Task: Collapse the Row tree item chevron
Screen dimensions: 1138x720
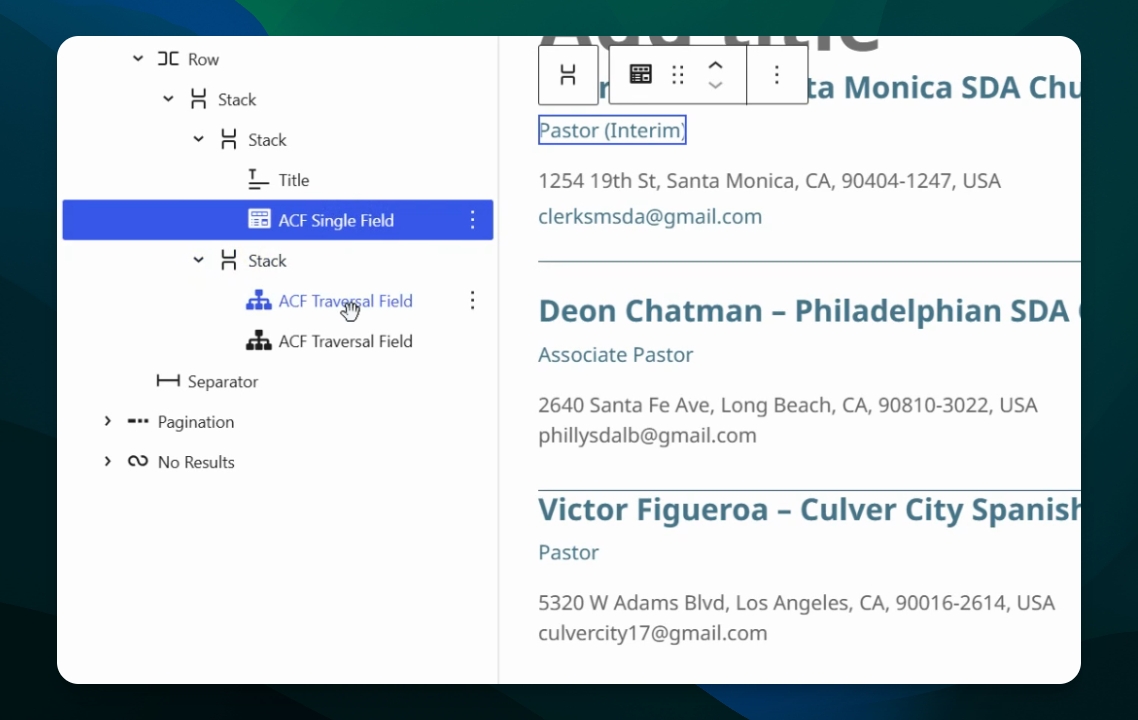Action: 138,59
